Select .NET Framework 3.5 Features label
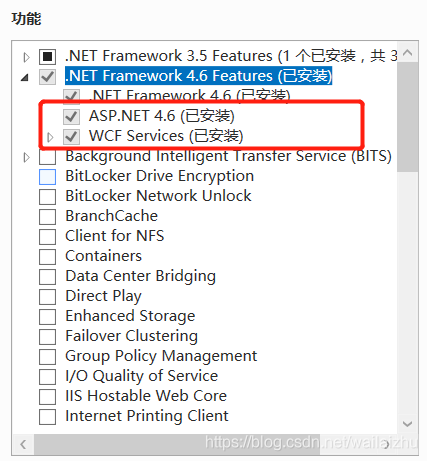 (231, 56)
